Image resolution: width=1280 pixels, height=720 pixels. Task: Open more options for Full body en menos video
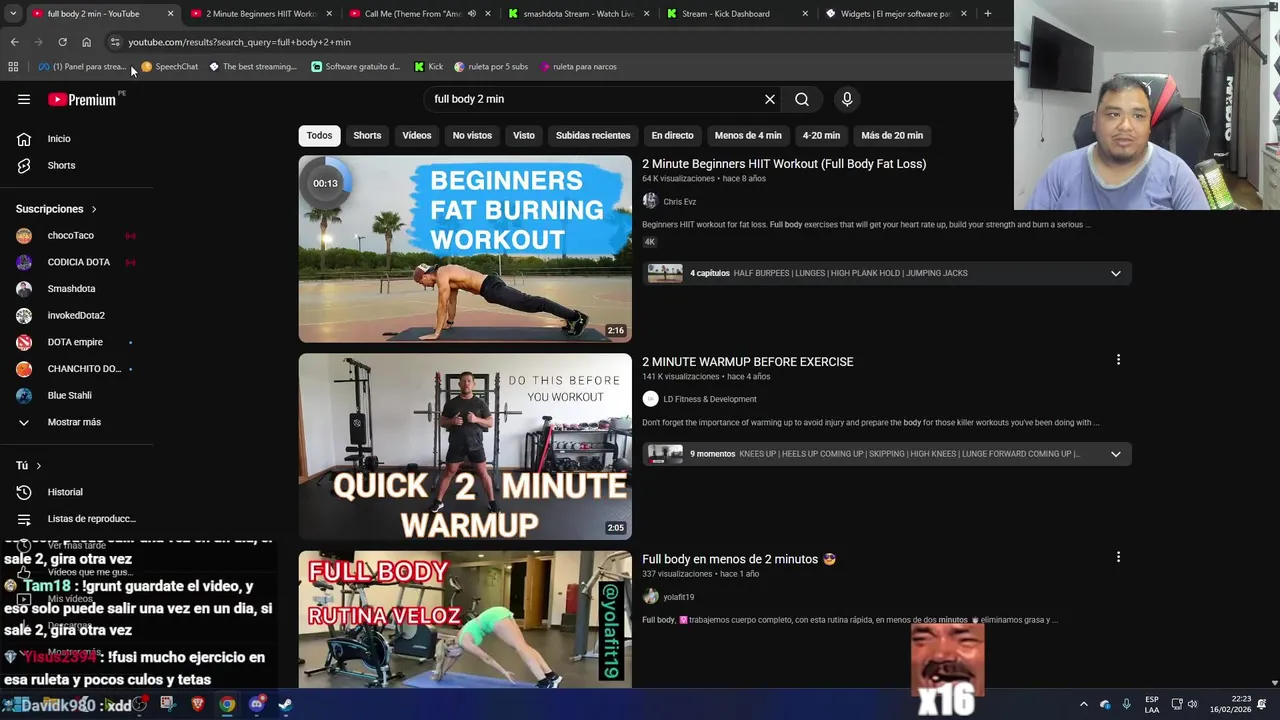[x=1118, y=557]
